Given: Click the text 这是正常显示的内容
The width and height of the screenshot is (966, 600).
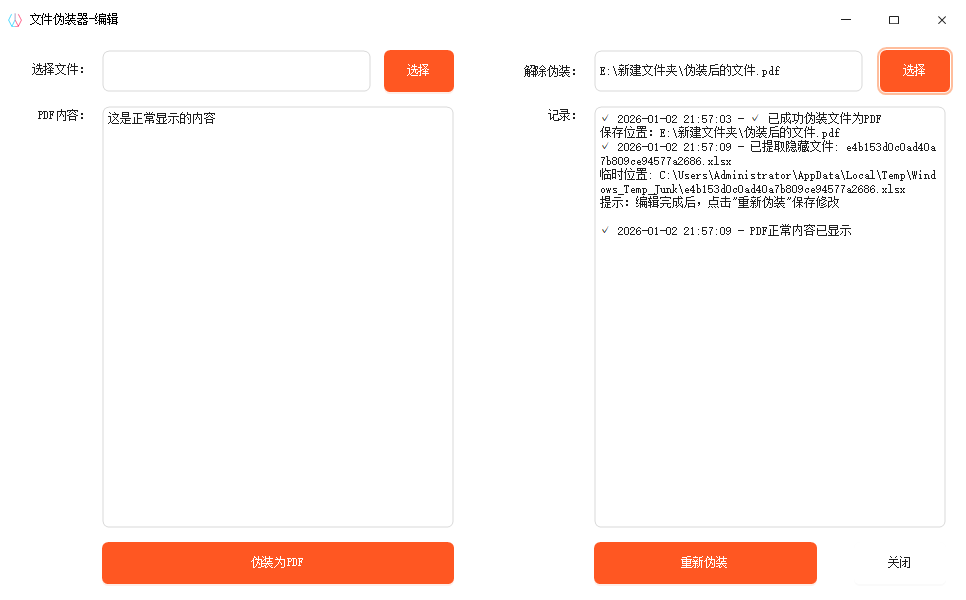Looking at the screenshot, I should pos(161,118).
